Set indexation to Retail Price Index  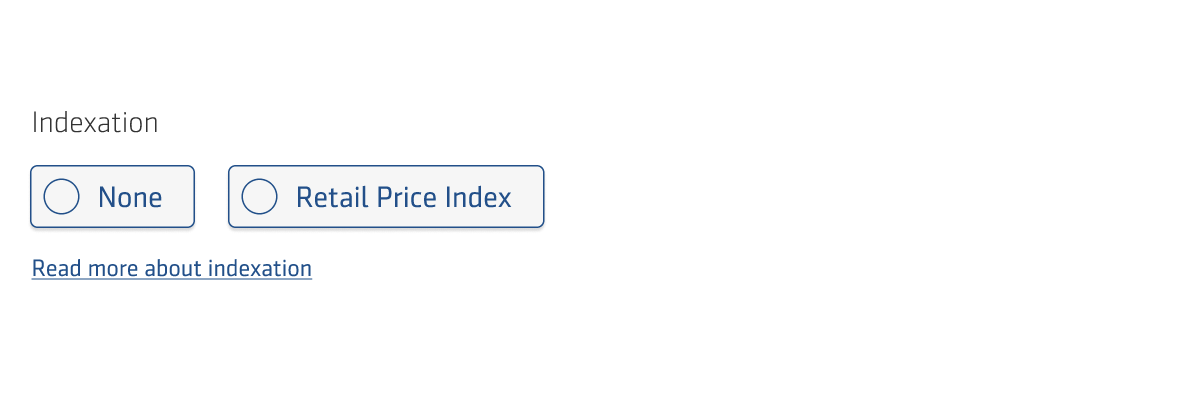click(x=386, y=197)
